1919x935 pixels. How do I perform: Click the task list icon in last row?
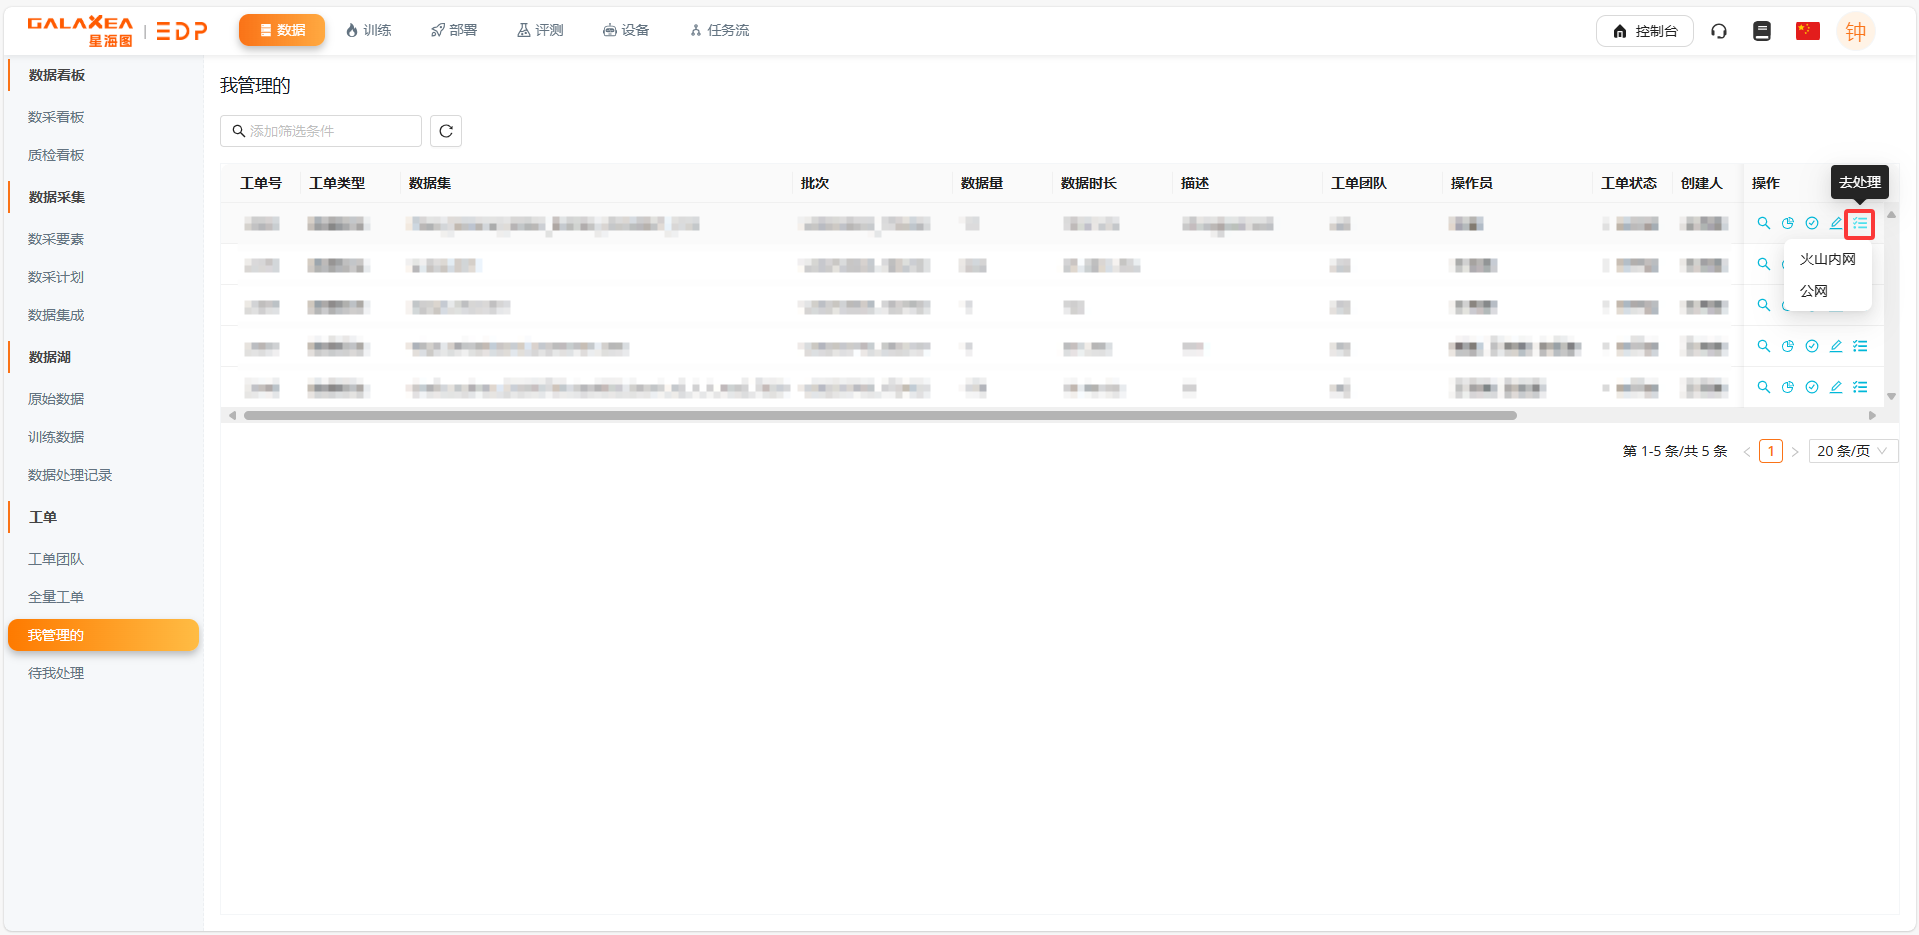(1860, 387)
